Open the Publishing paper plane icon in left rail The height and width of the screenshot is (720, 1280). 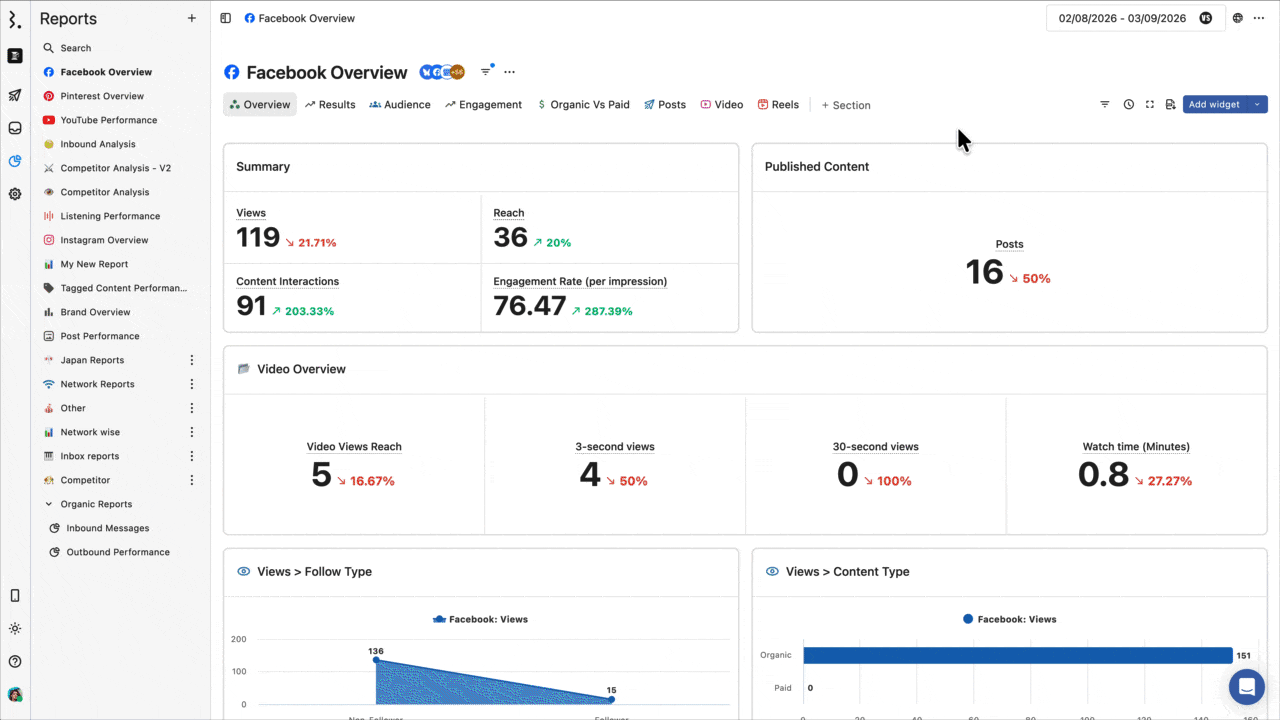pyautogui.click(x=15, y=96)
